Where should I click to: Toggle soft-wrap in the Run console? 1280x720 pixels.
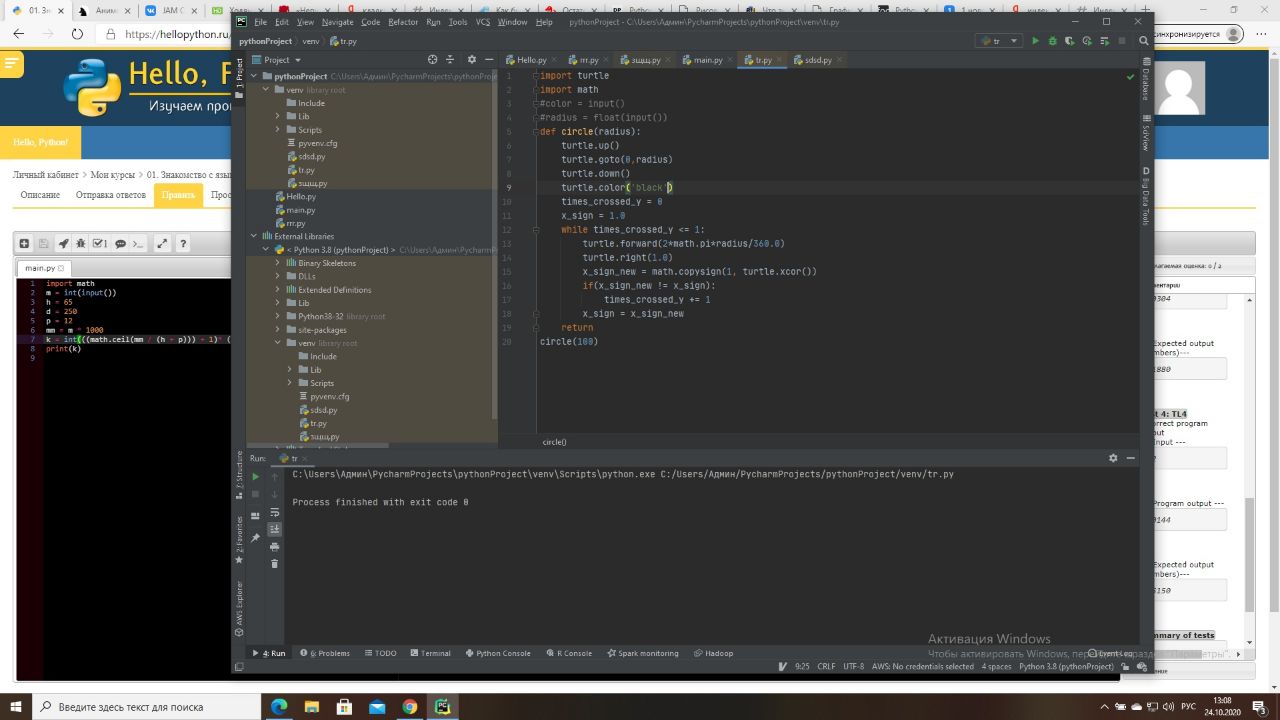pyautogui.click(x=275, y=512)
